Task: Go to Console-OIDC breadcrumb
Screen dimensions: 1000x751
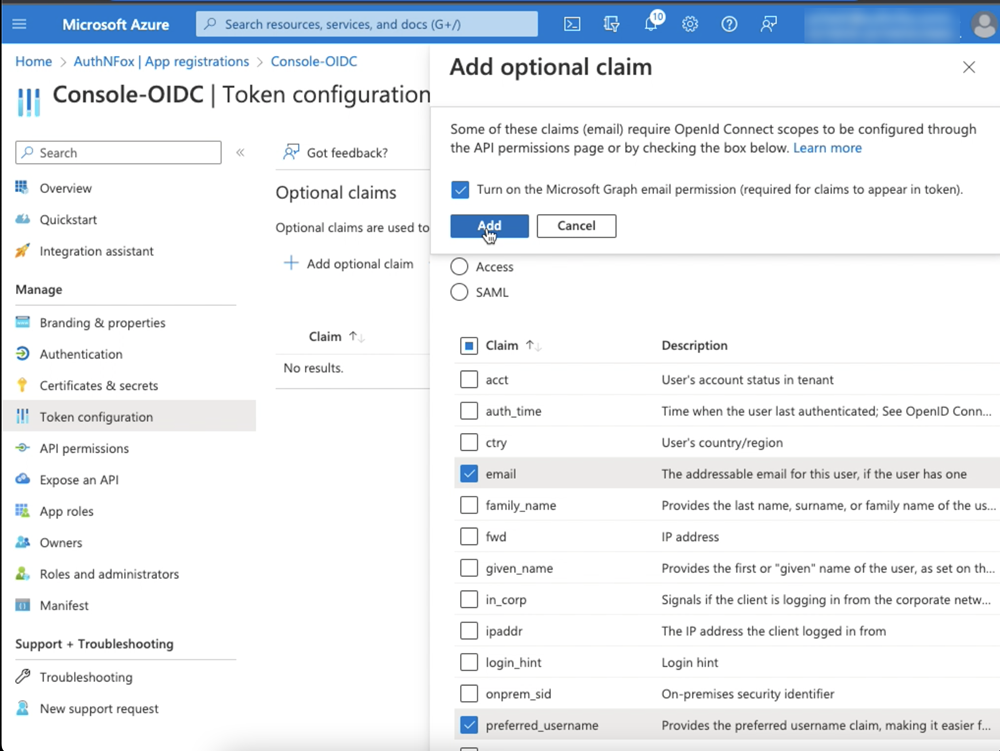Action: 314,61
